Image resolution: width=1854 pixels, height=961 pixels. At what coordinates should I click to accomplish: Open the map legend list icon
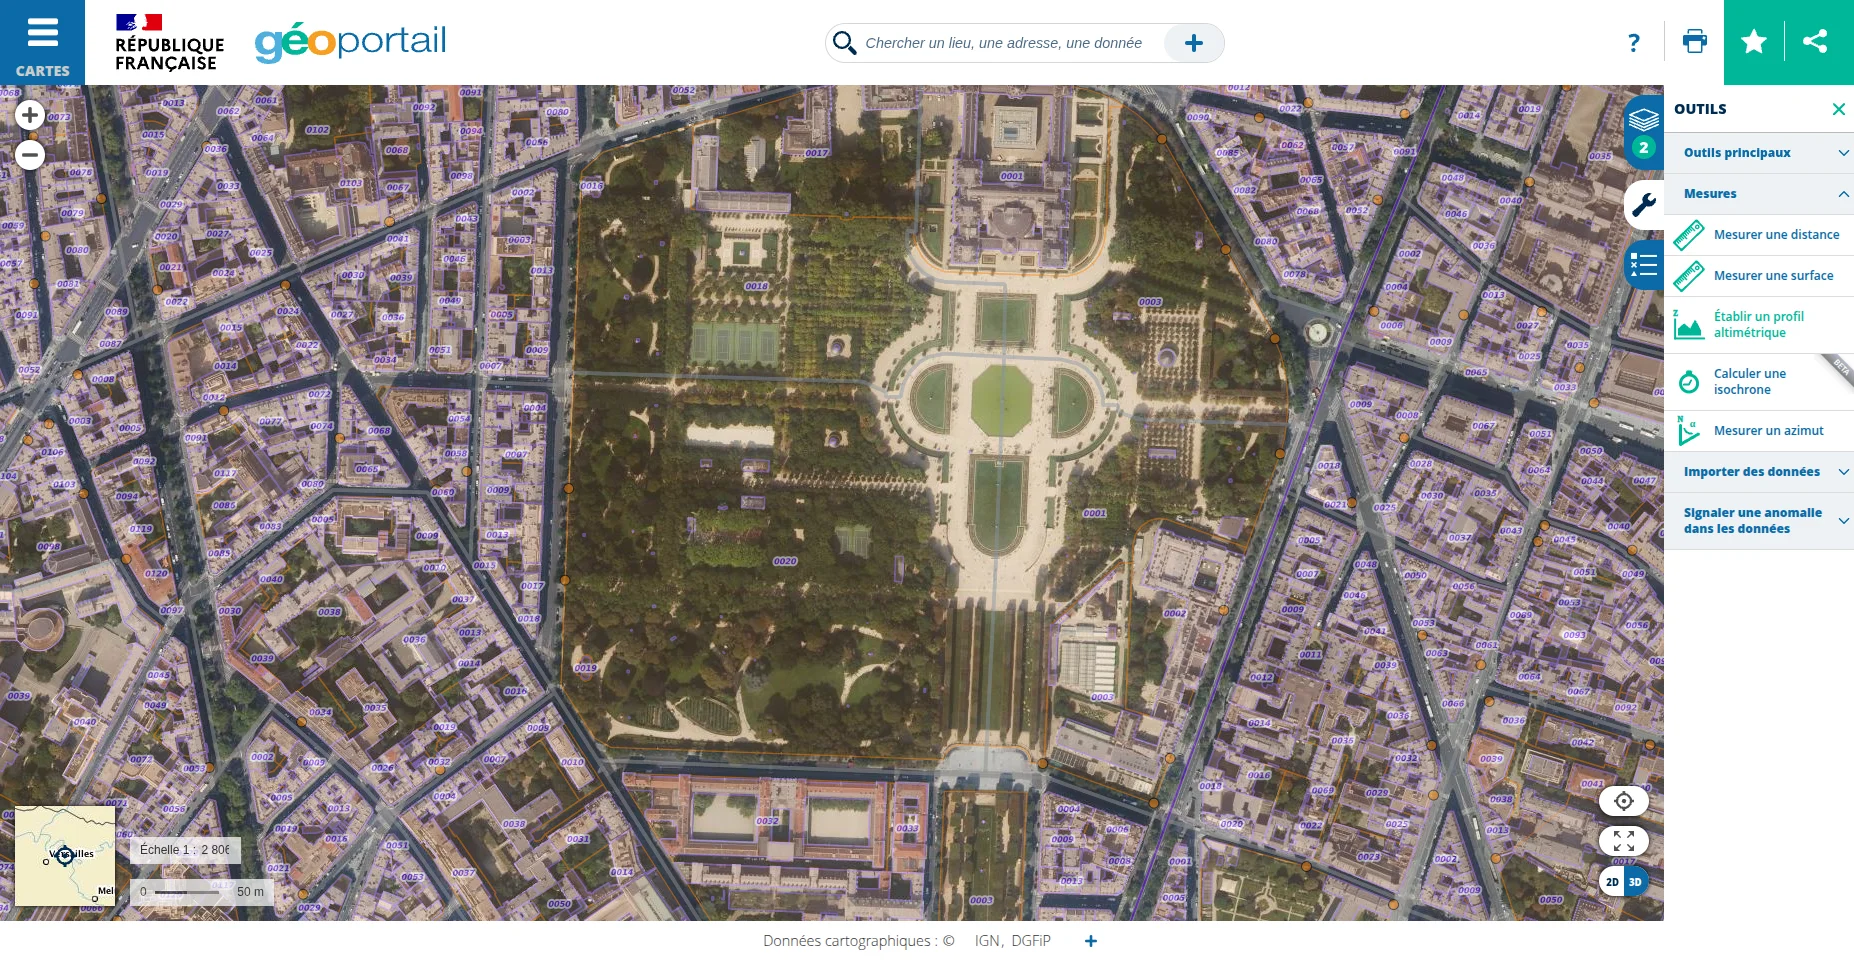[1643, 265]
